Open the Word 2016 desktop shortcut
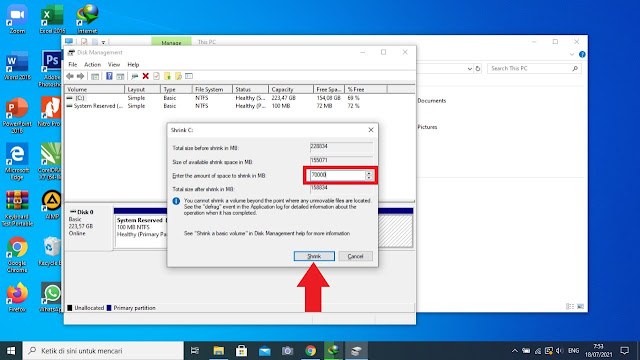 (17, 66)
